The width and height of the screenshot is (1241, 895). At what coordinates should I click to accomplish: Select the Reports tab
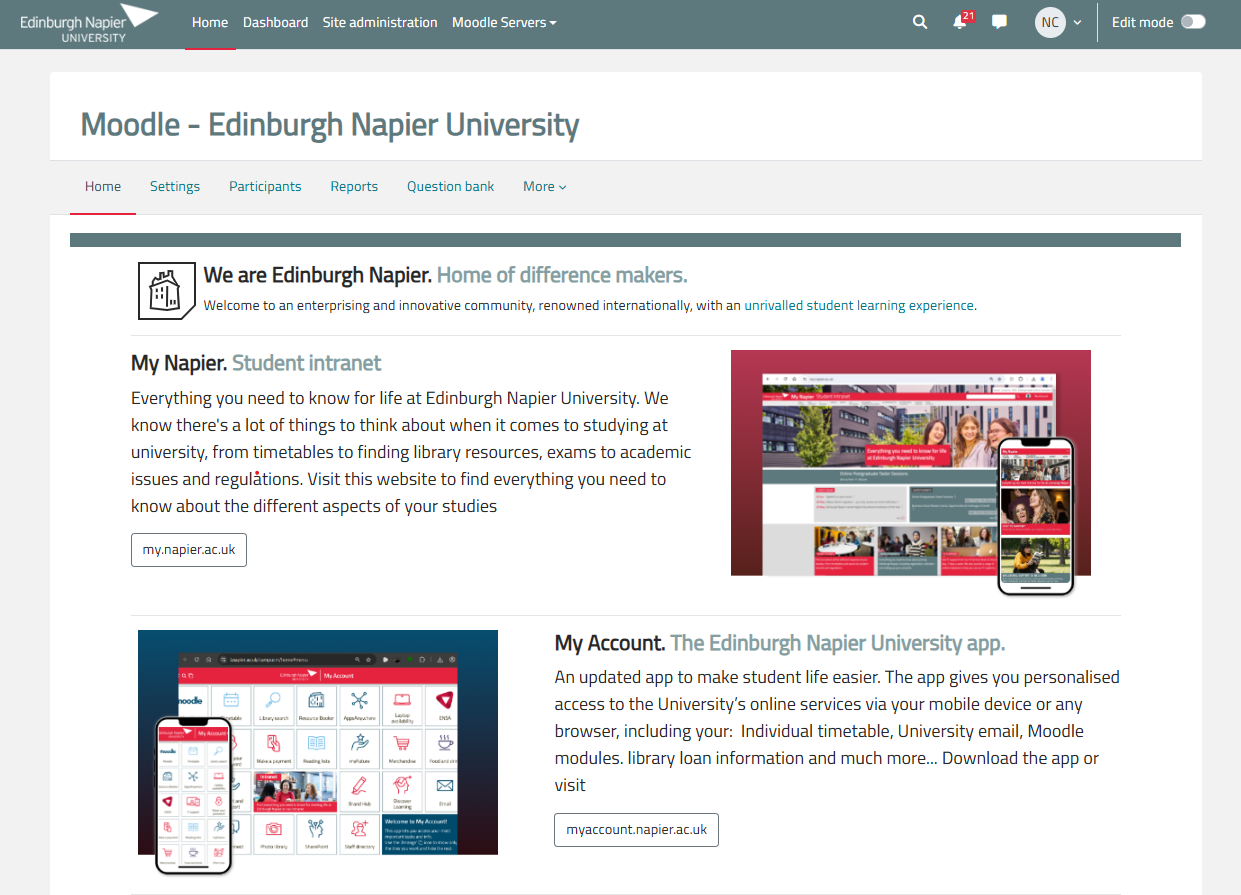coord(354,186)
